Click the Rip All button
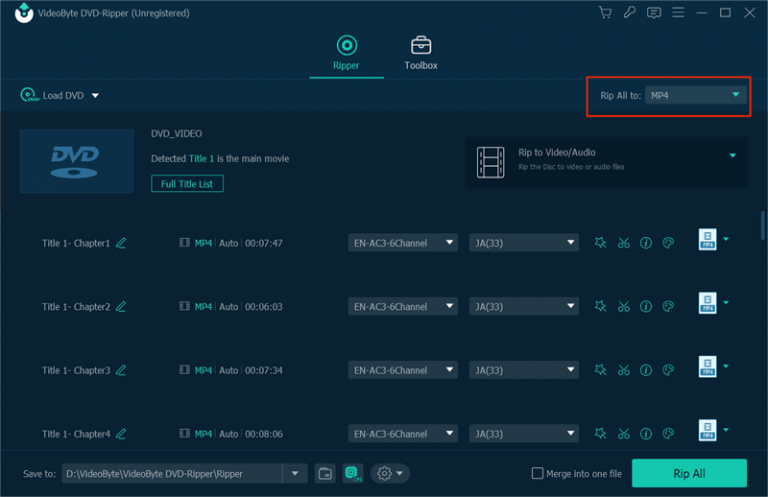768x497 pixels. pos(689,473)
